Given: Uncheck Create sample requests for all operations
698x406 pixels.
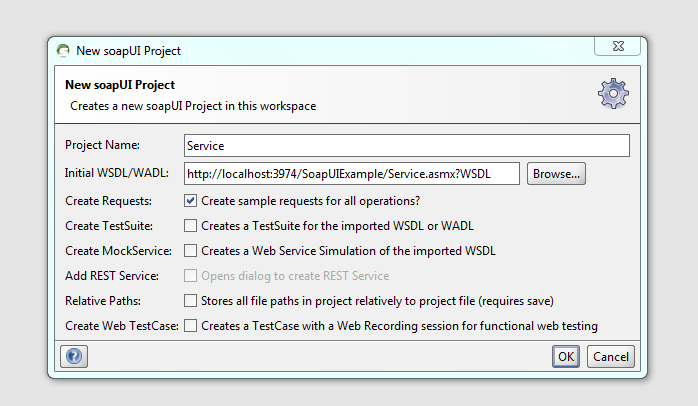Looking at the screenshot, I should pos(191,200).
